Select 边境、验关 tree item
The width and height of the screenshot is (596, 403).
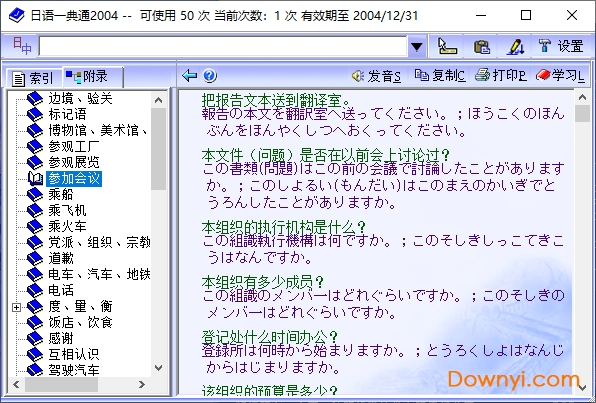[x=80, y=99]
